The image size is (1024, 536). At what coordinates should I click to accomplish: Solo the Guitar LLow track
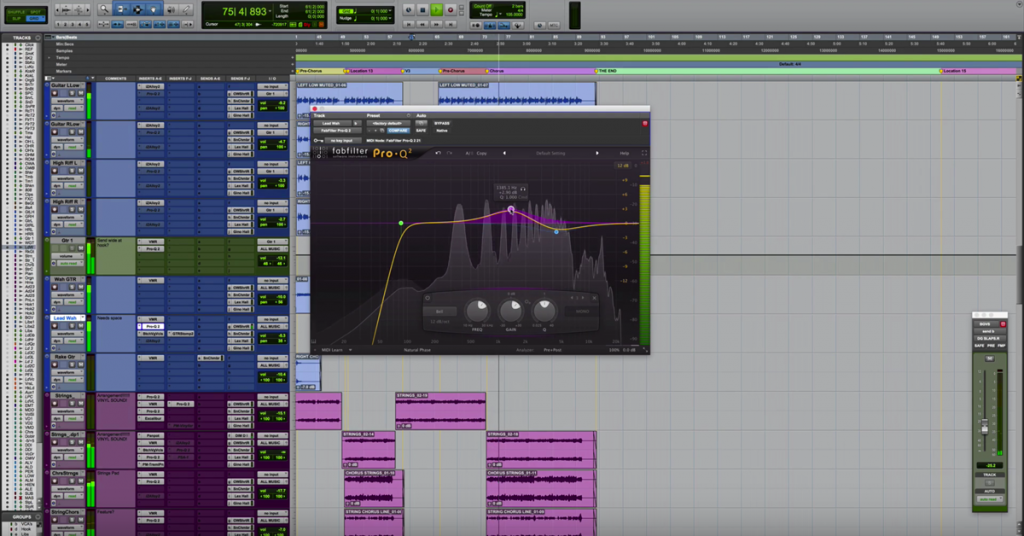tap(72, 93)
